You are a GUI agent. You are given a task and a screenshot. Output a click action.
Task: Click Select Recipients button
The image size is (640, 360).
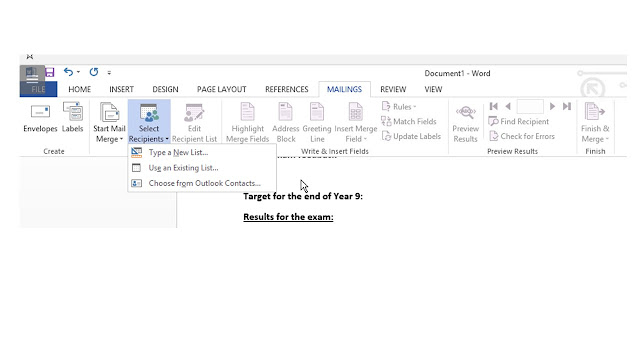point(149,122)
